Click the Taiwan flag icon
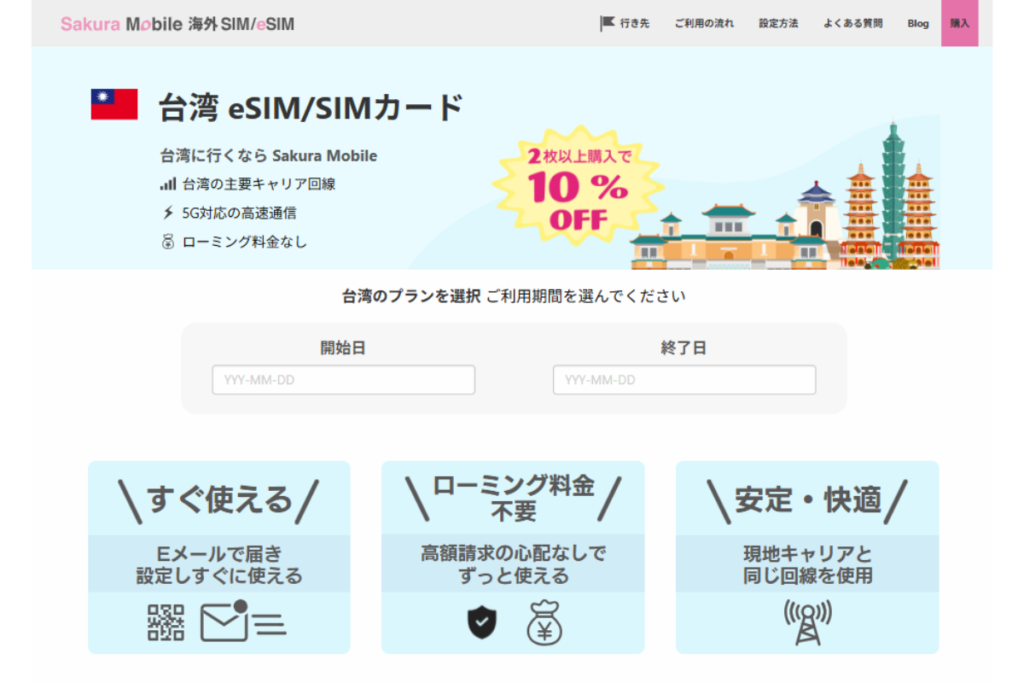The image size is (1024, 683). tap(114, 104)
